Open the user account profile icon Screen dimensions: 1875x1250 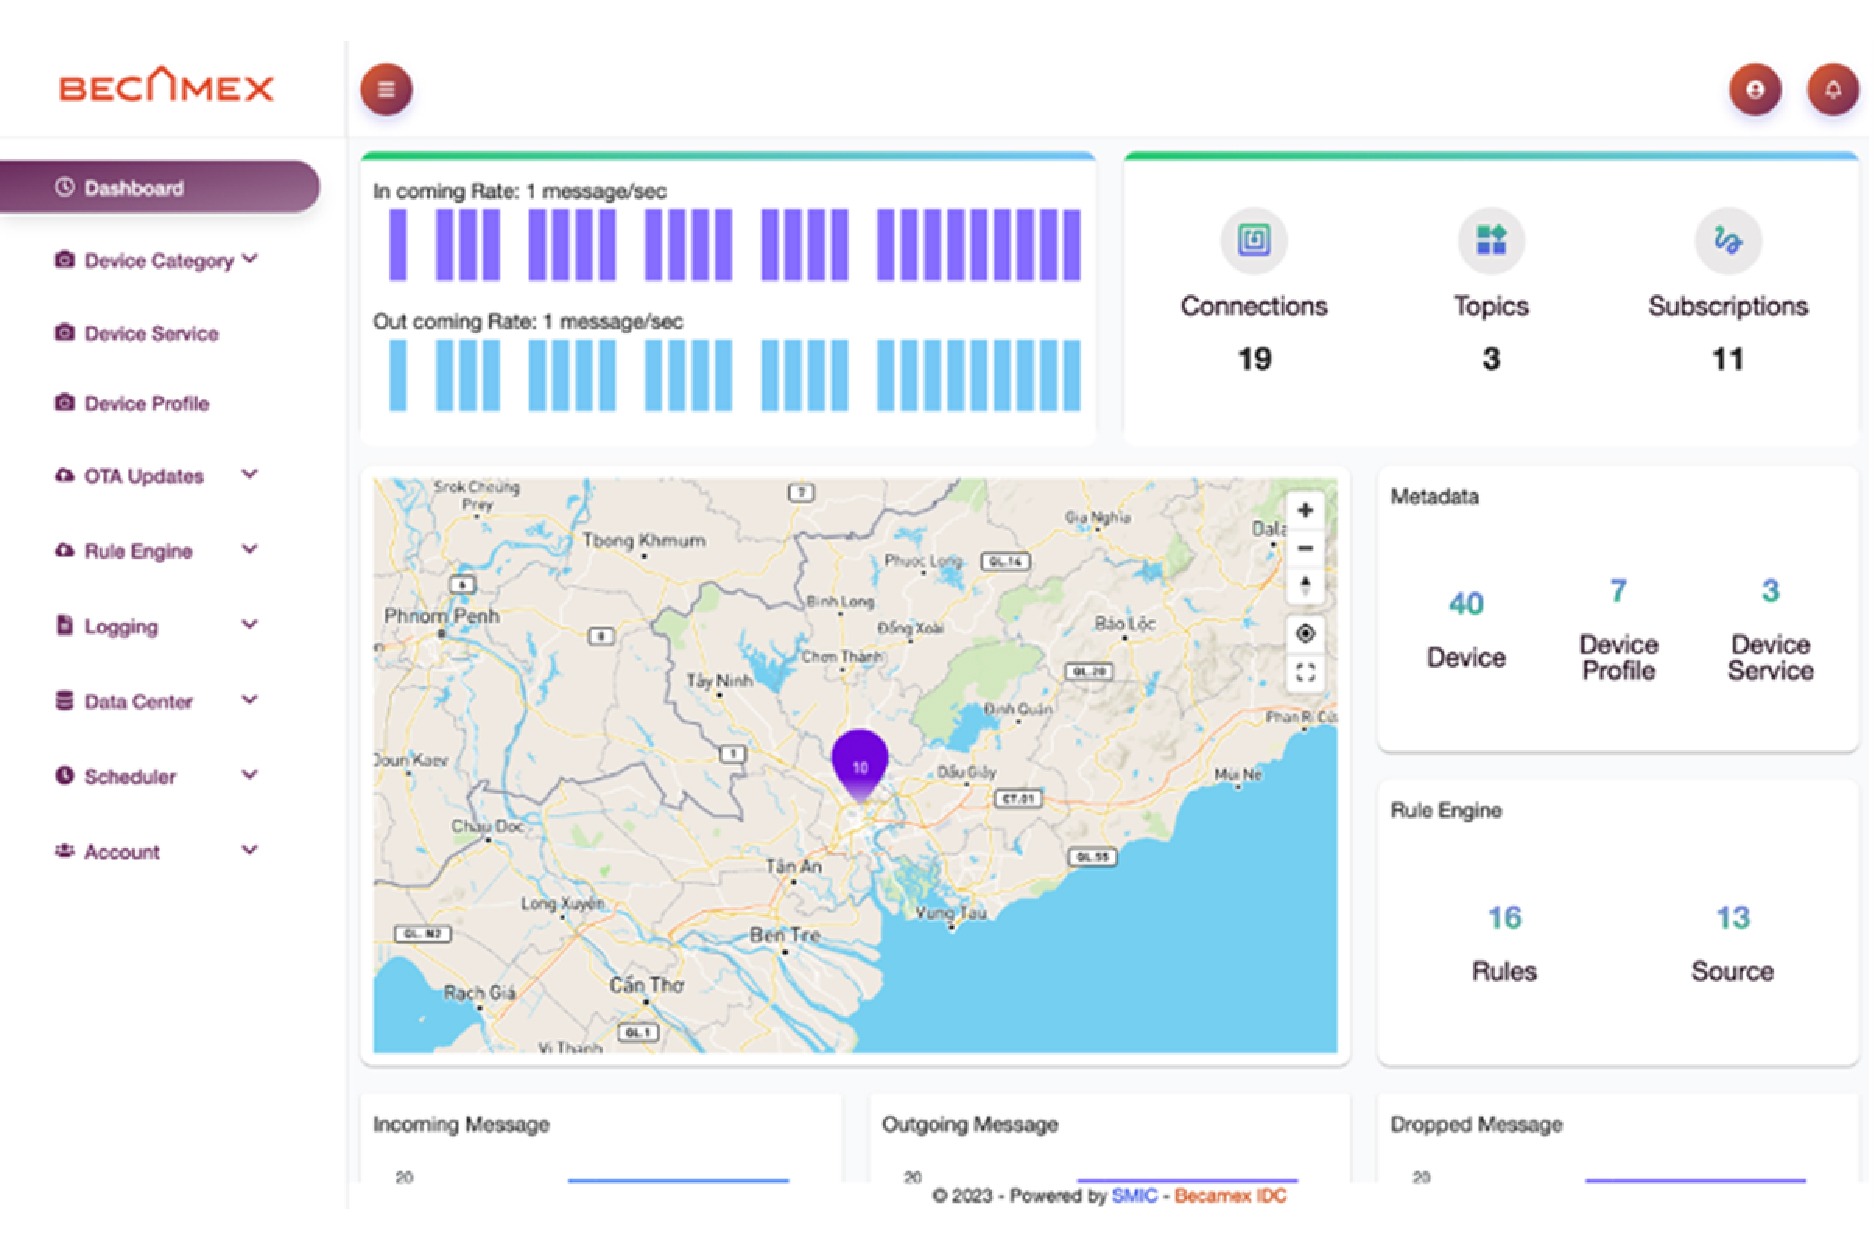tap(1755, 90)
